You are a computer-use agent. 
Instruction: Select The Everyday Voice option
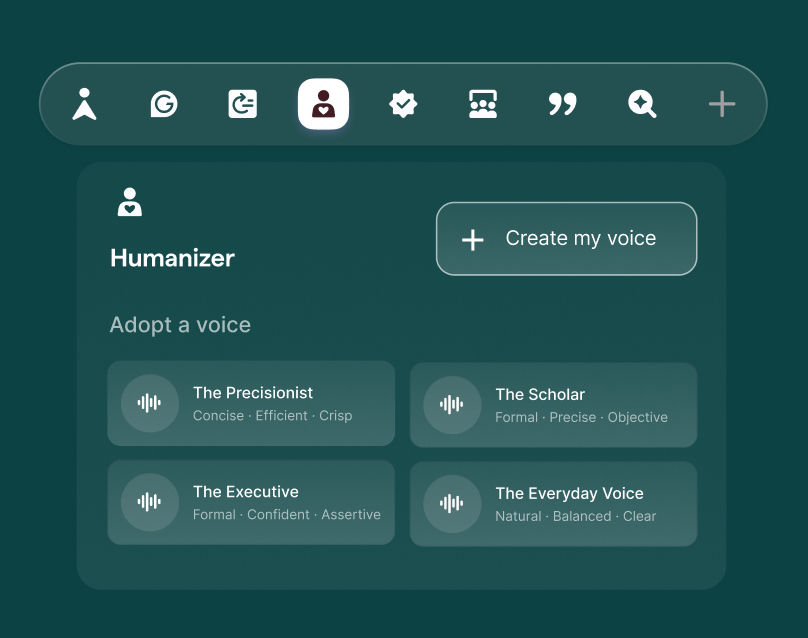553,503
